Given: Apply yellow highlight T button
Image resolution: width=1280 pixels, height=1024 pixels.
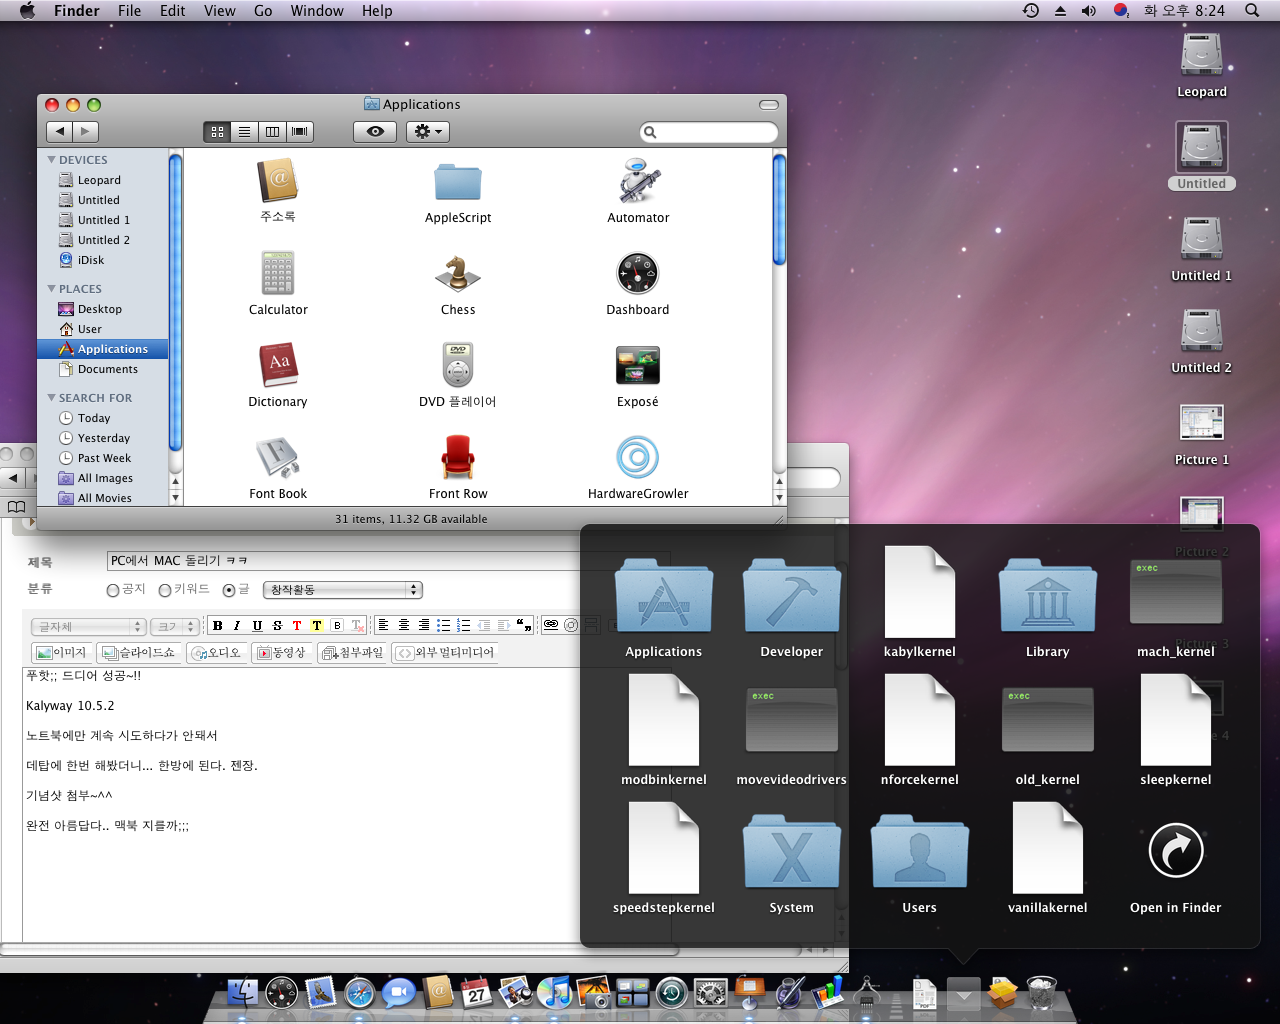Looking at the screenshot, I should coord(317,625).
